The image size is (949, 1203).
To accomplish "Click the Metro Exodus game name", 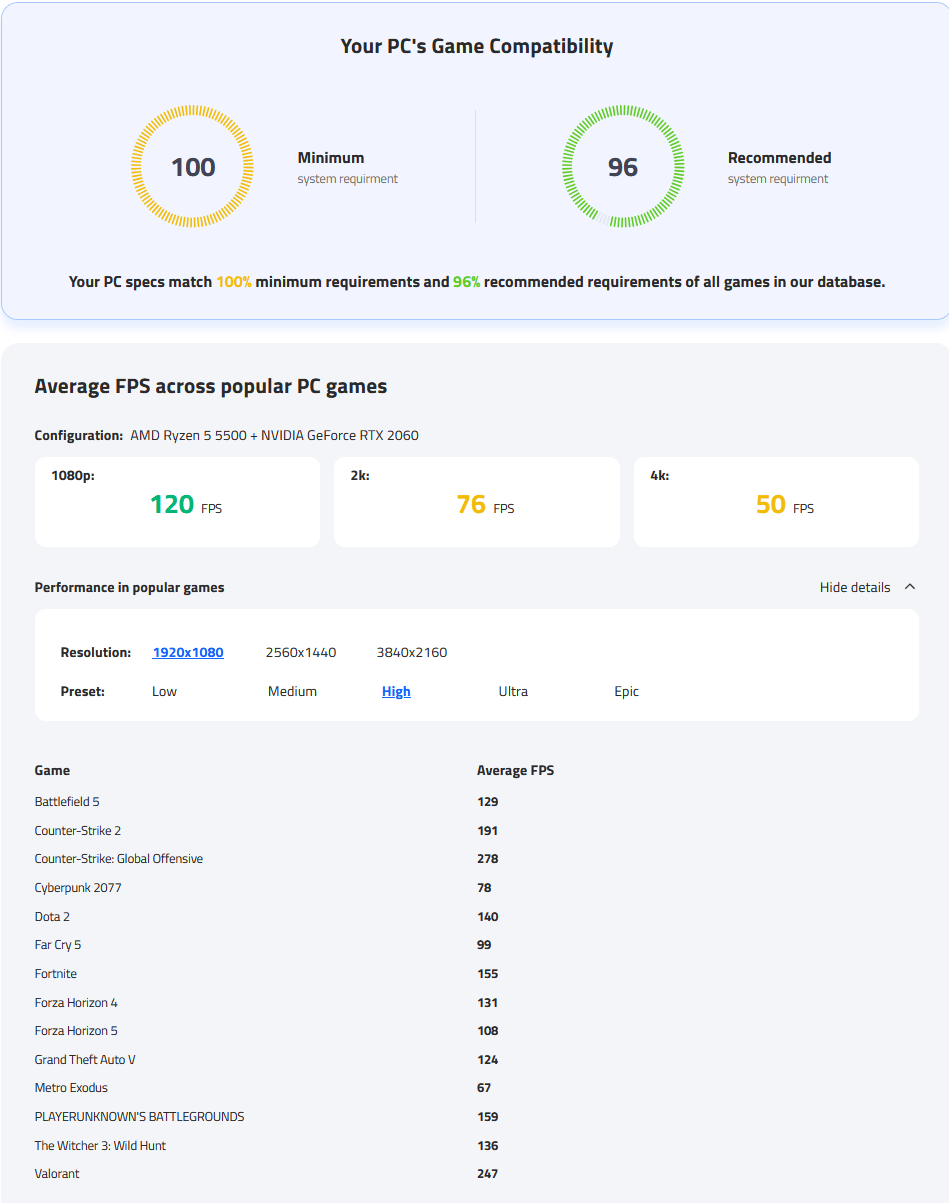I will coord(71,1088).
